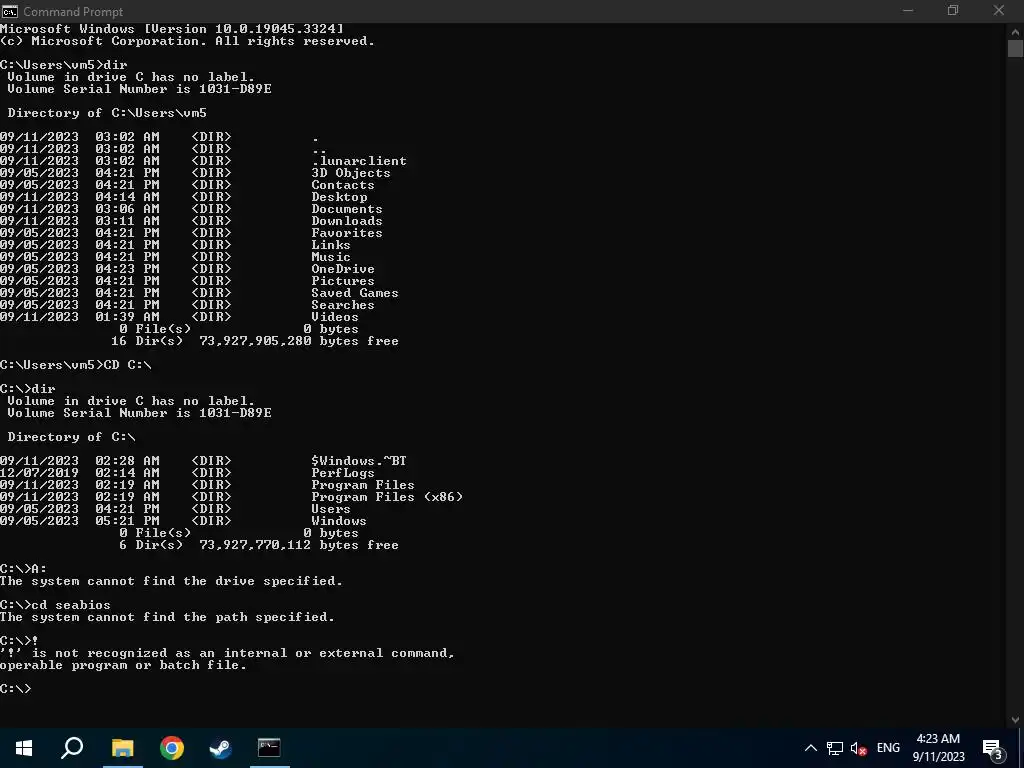Click the scrollbar up arrow
Image resolution: width=1024 pixels, height=768 pixels.
(1015, 31)
